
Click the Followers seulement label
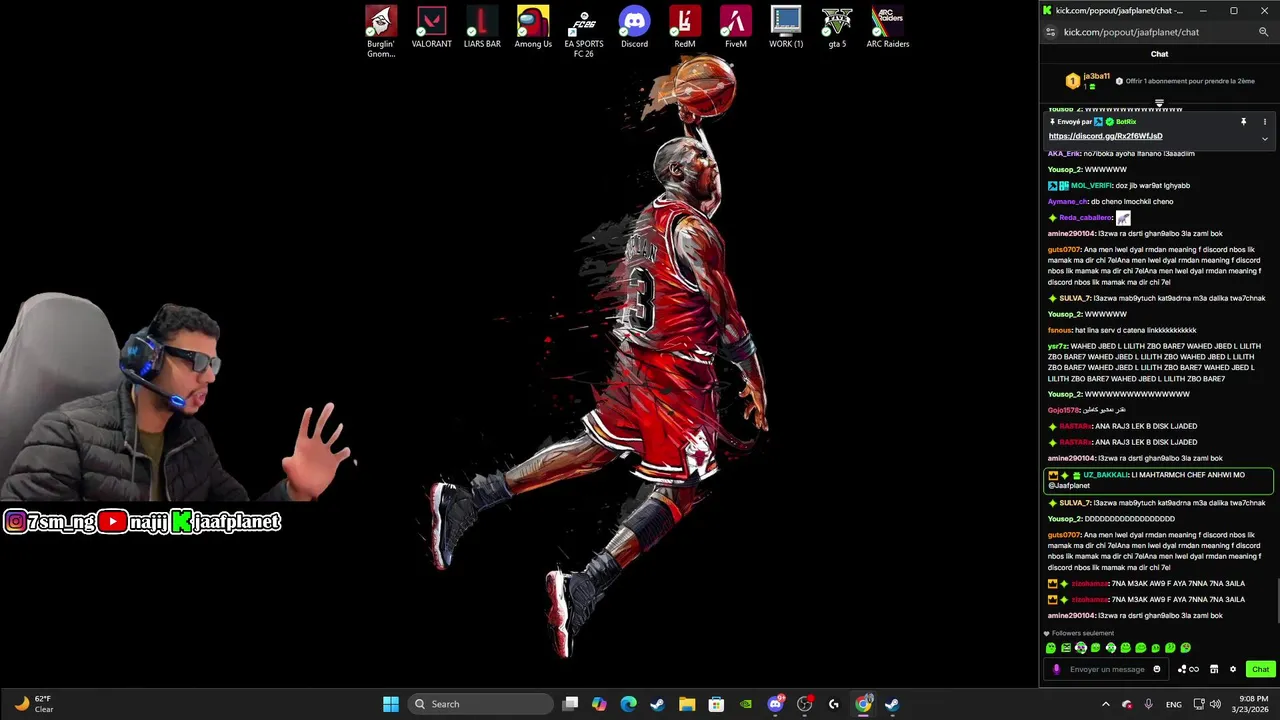click(x=1082, y=633)
